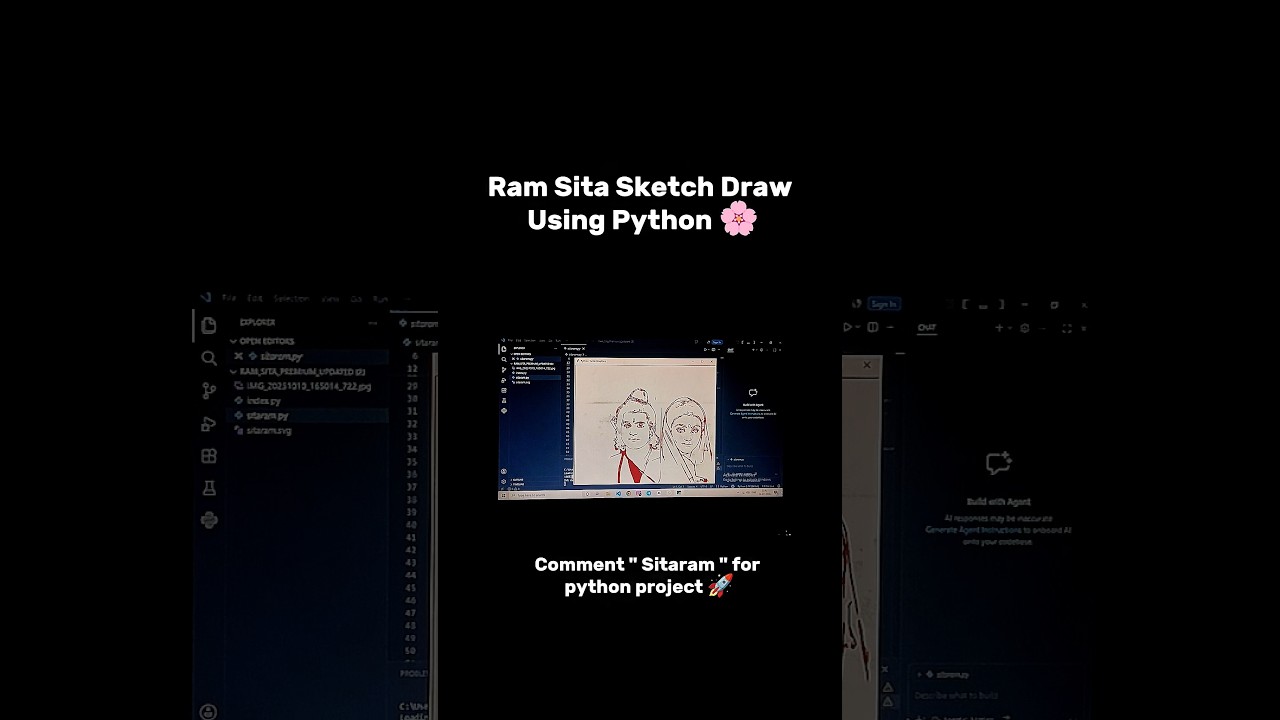Open the Run and Debug view icon
Viewport: 1280px width, 720px height.
(208, 423)
